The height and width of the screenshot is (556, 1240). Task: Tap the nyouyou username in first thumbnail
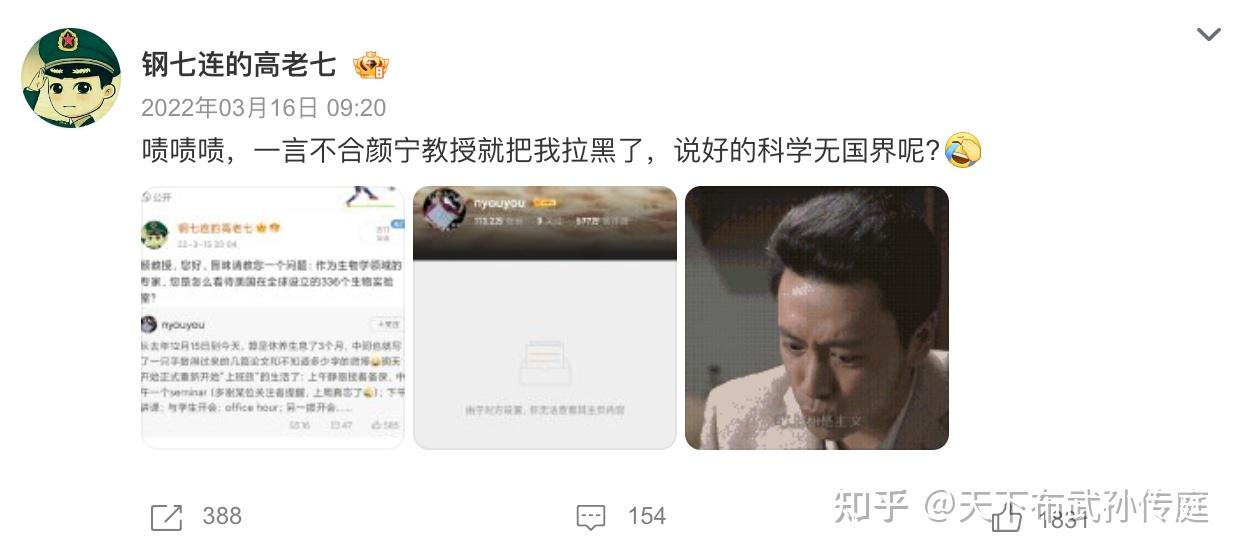coord(183,325)
